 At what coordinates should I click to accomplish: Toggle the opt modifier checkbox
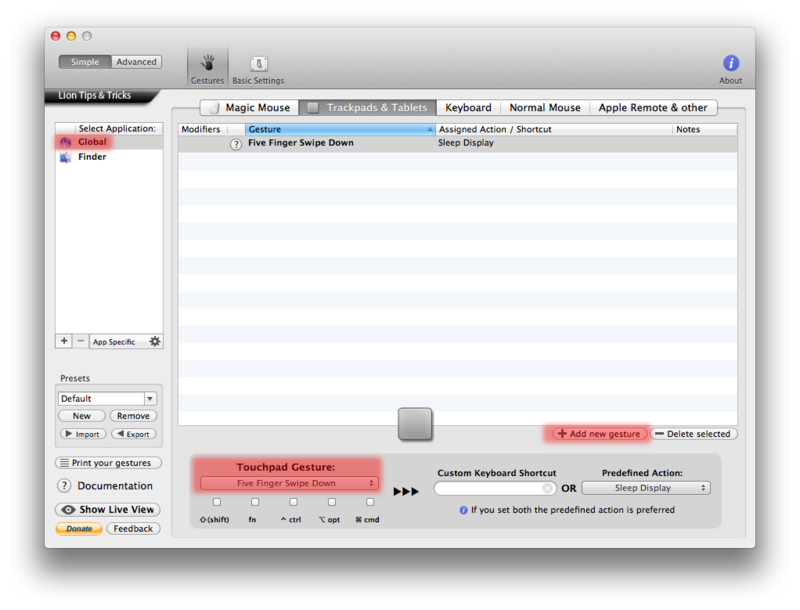332,502
